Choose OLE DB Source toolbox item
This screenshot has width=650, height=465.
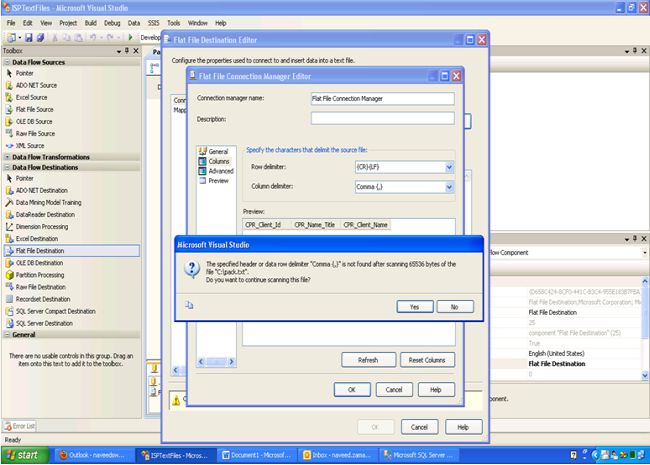point(34,121)
